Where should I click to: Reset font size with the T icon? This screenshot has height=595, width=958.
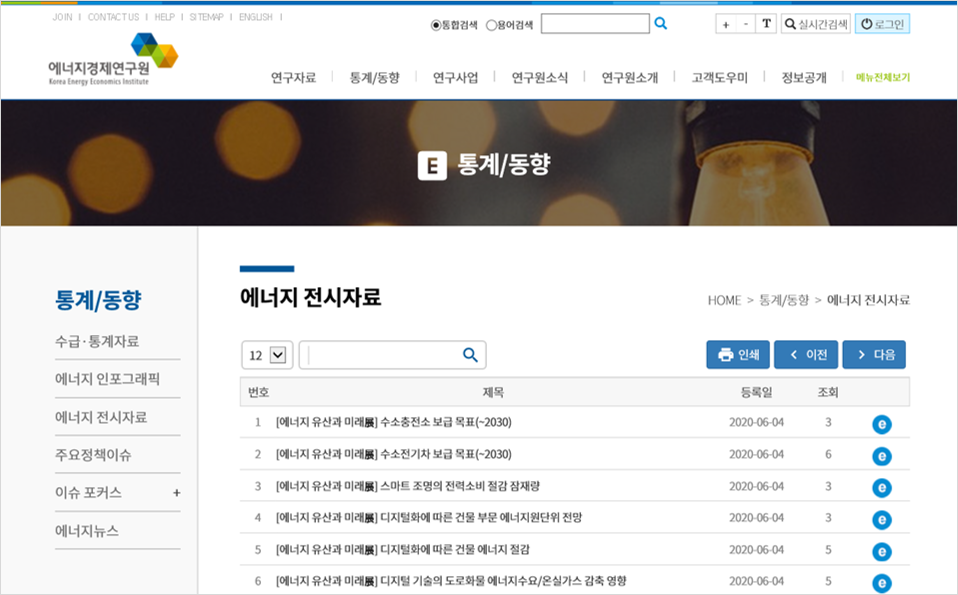[x=766, y=24]
